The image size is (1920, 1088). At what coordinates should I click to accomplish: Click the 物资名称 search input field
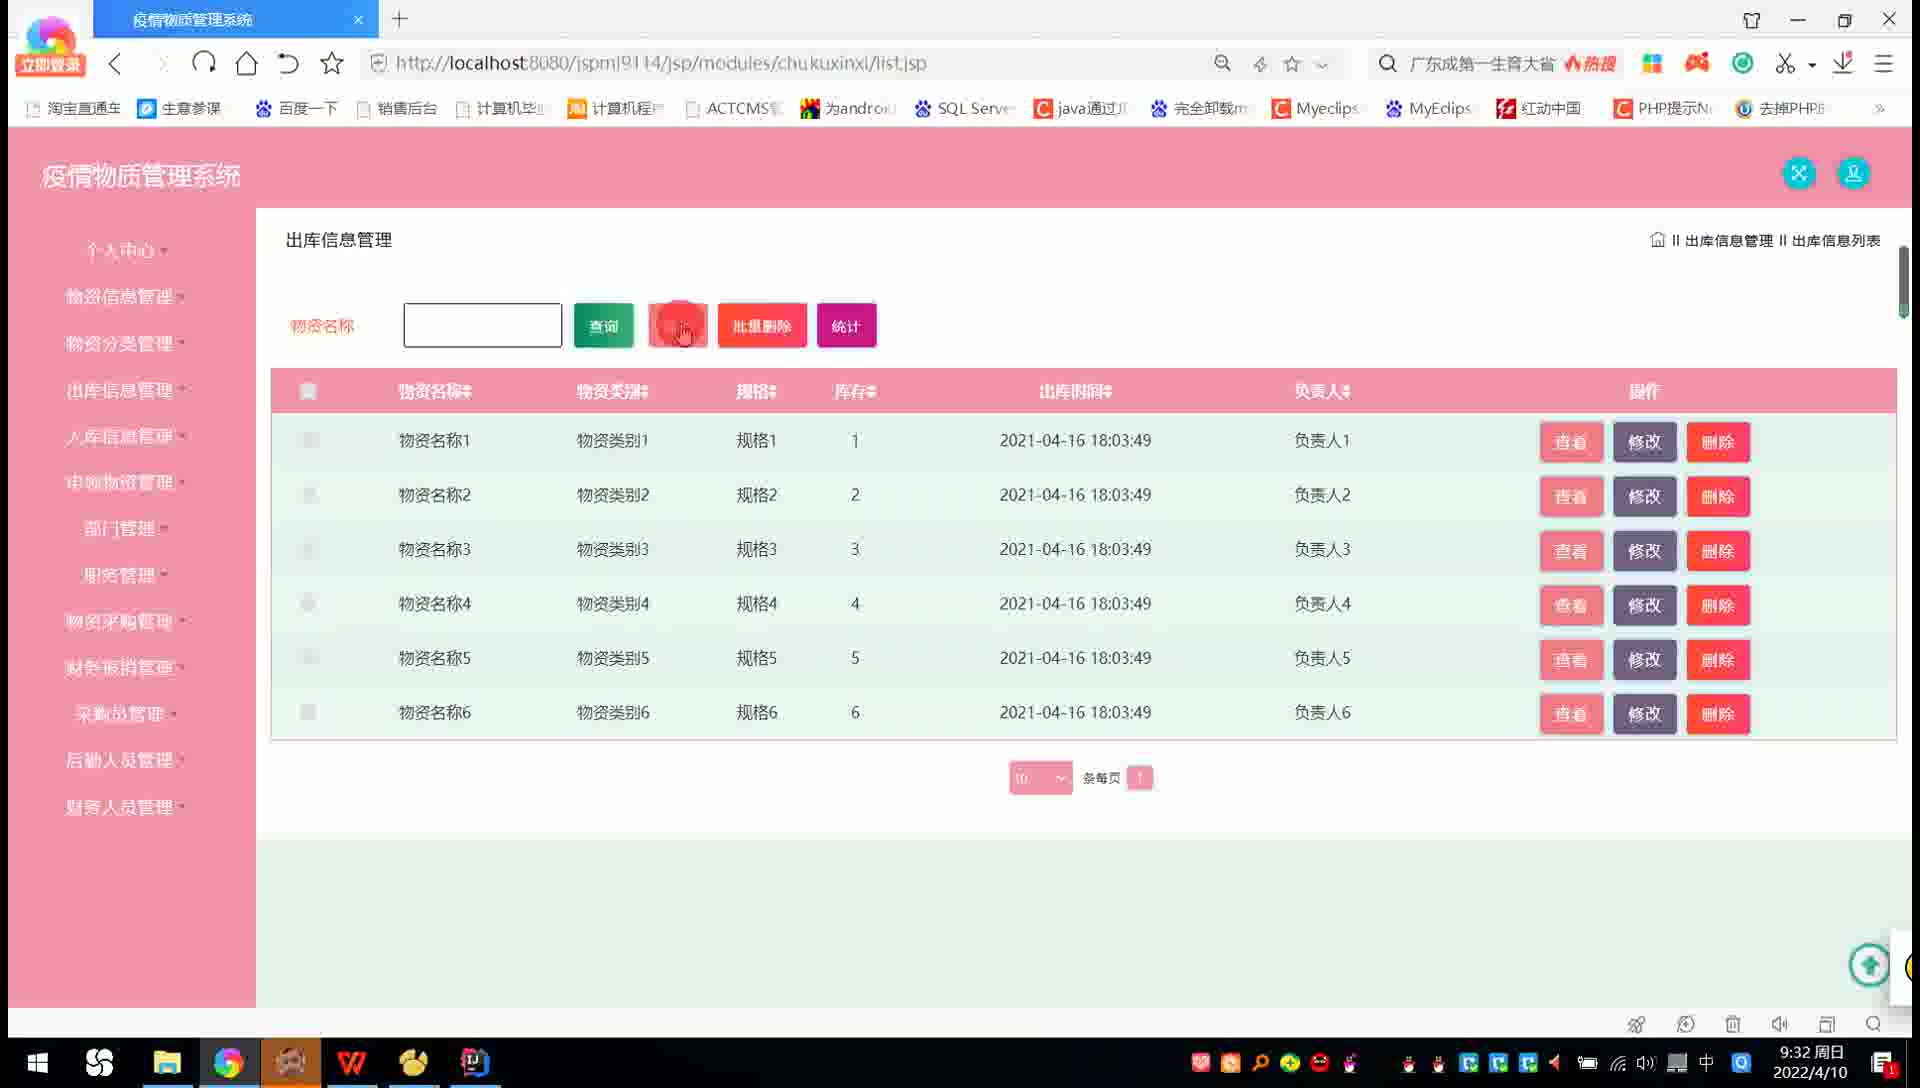[482, 326]
